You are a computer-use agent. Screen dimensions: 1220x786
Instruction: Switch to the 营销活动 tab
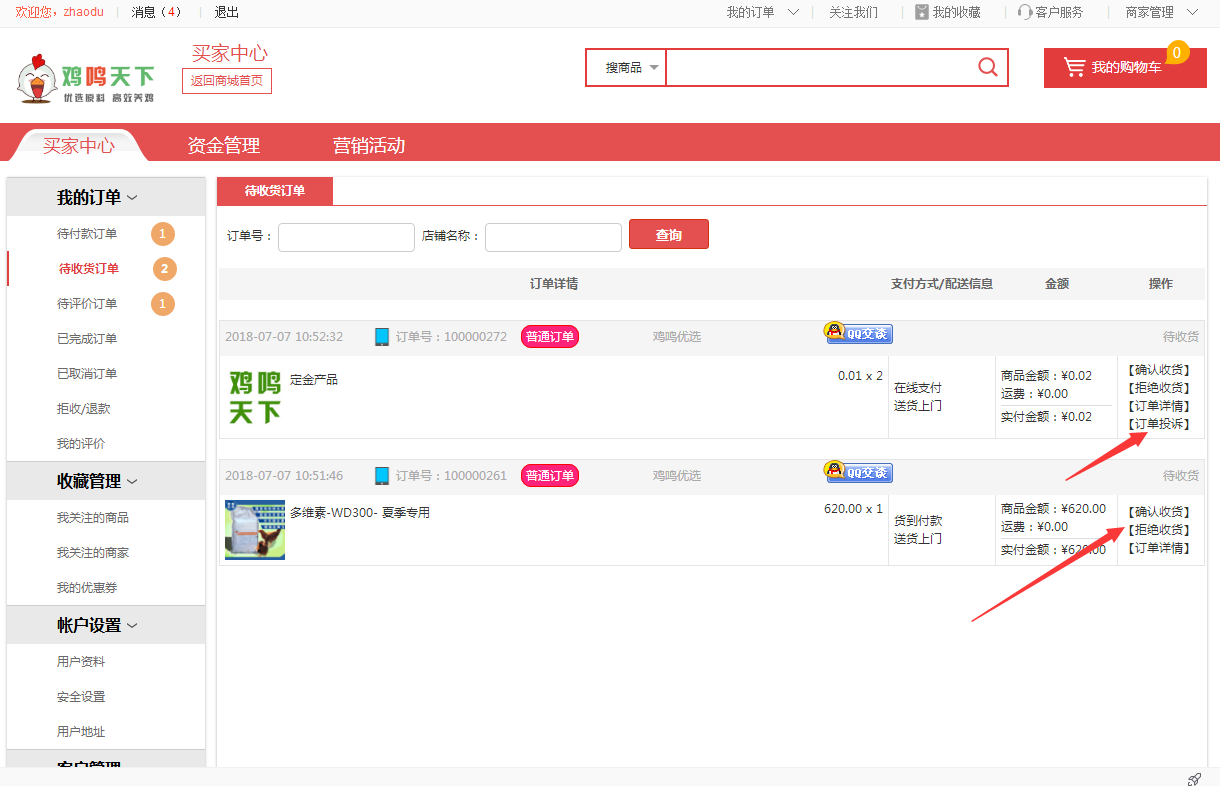[x=368, y=146]
